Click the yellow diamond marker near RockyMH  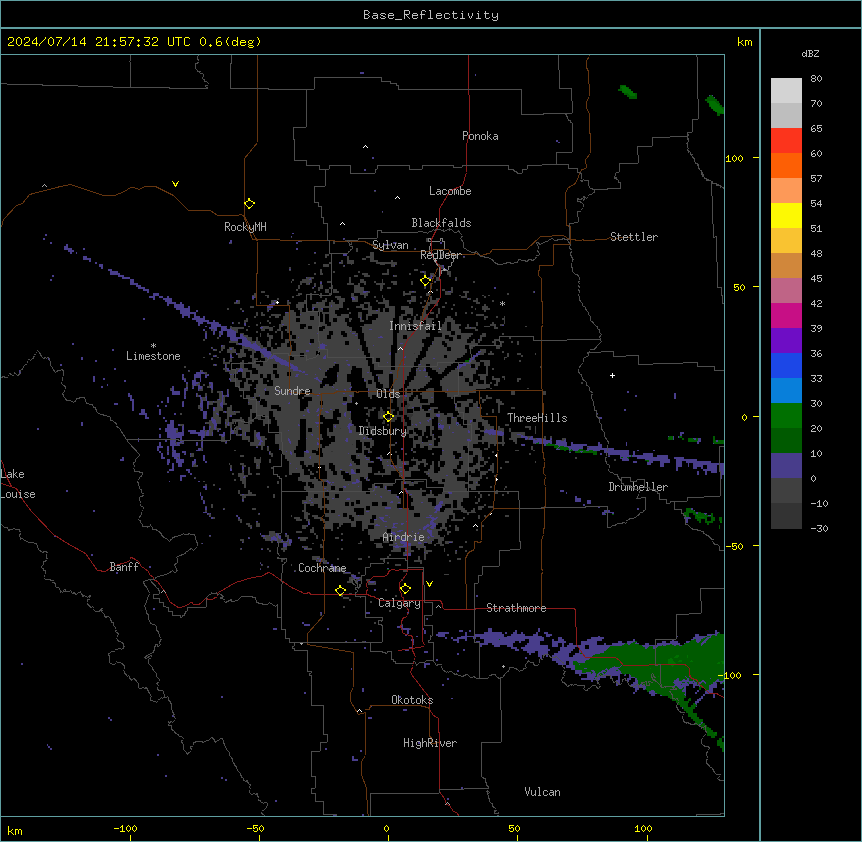pyautogui.click(x=250, y=204)
